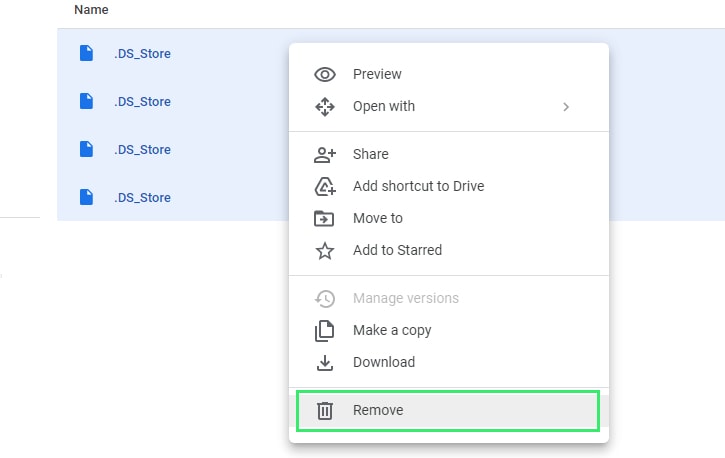Select the third .DS_Store file row

coord(173,149)
